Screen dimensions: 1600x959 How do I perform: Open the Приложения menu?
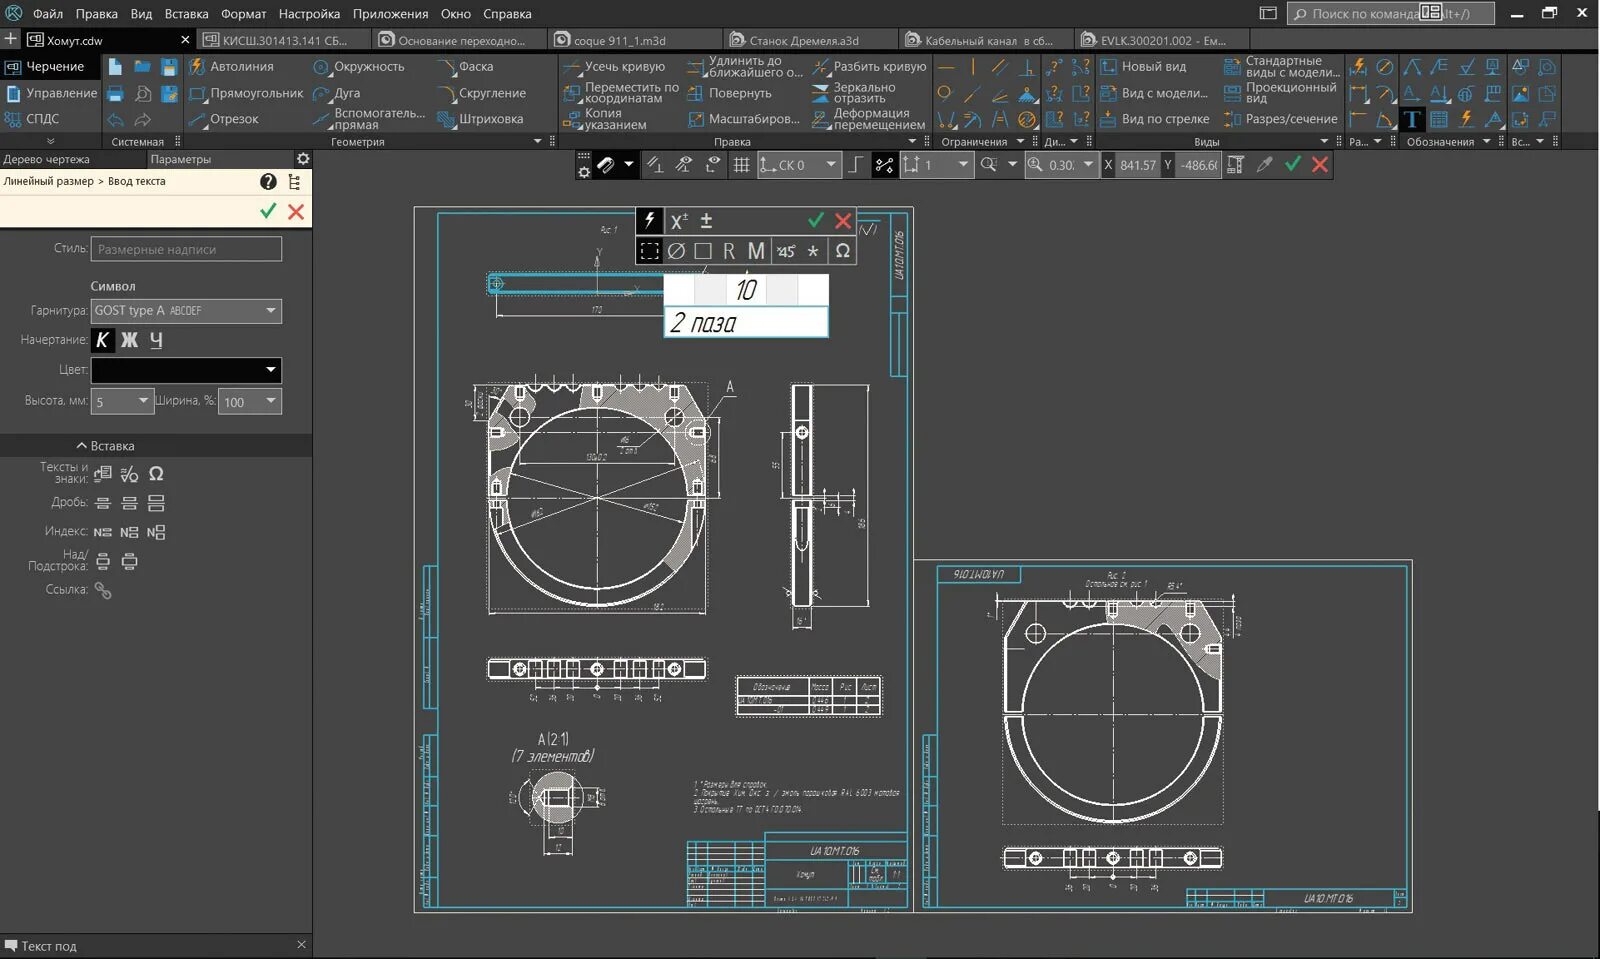[x=390, y=14]
